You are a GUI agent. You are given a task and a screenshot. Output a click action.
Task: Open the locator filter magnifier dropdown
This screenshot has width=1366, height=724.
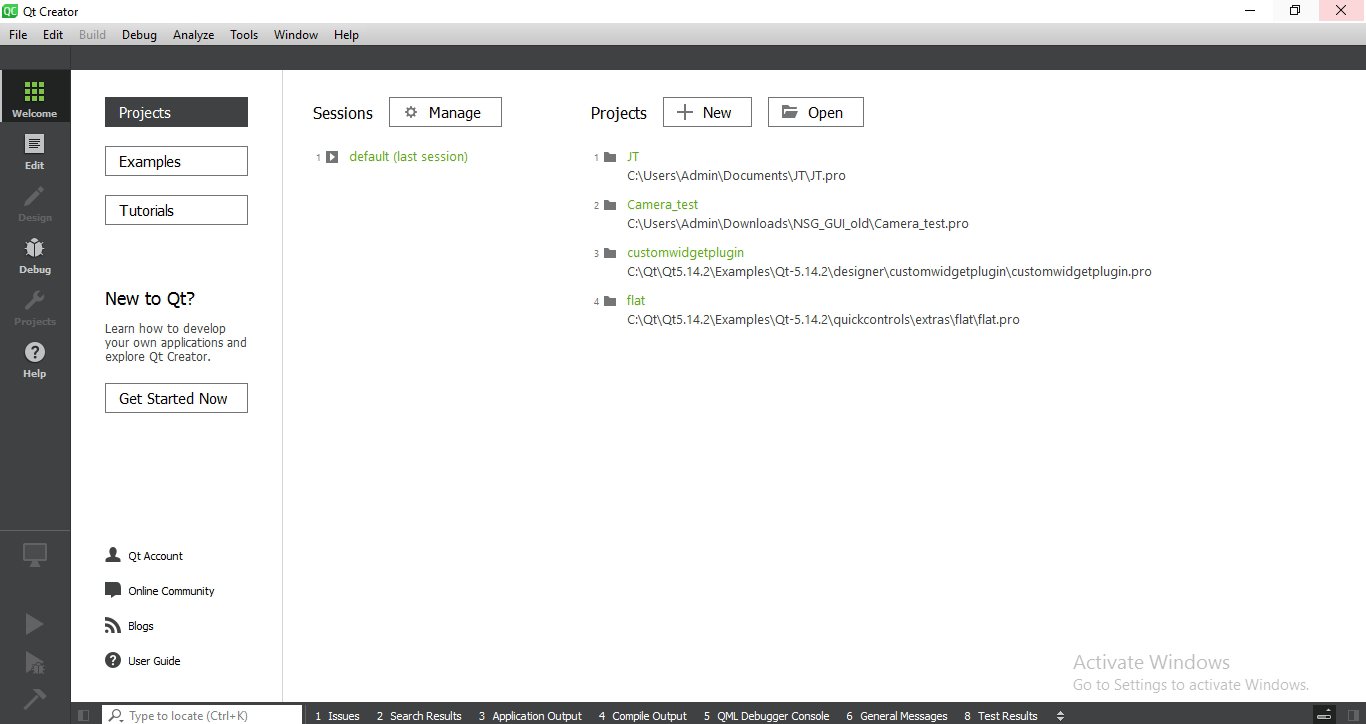click(116, 716)
